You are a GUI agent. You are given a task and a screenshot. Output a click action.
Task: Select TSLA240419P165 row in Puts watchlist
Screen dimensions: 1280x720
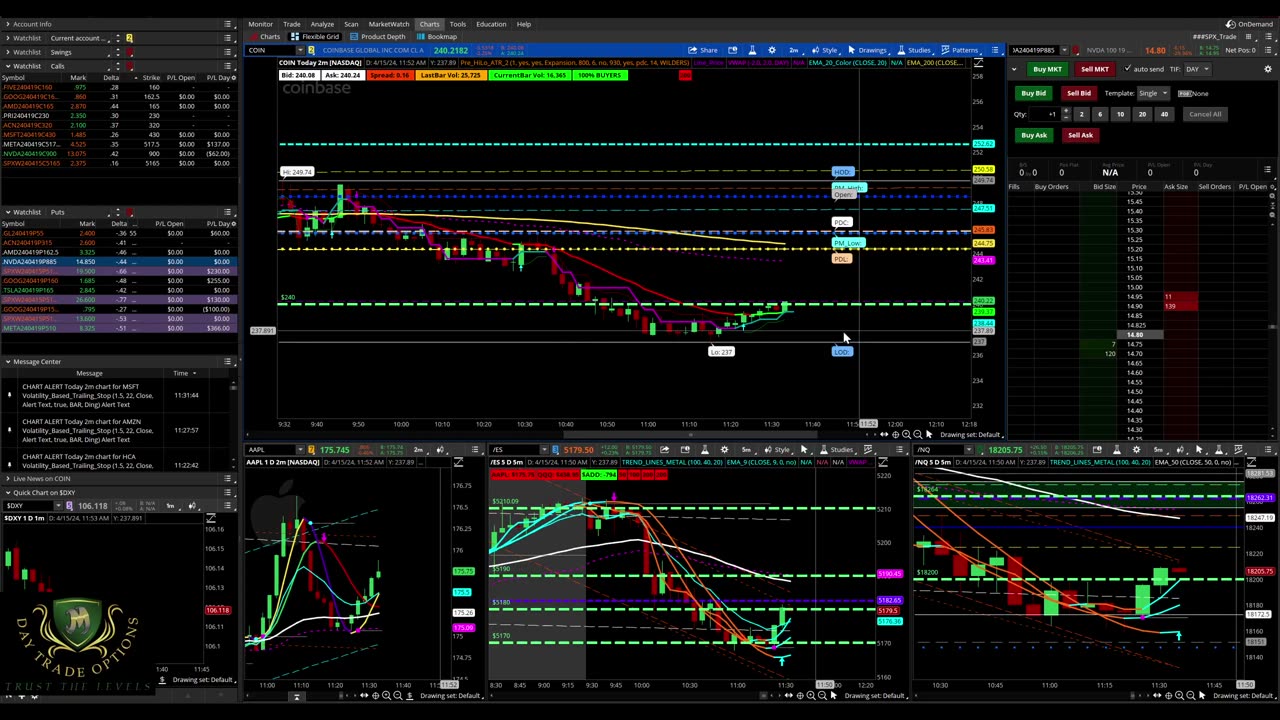(x=118, y=290)
